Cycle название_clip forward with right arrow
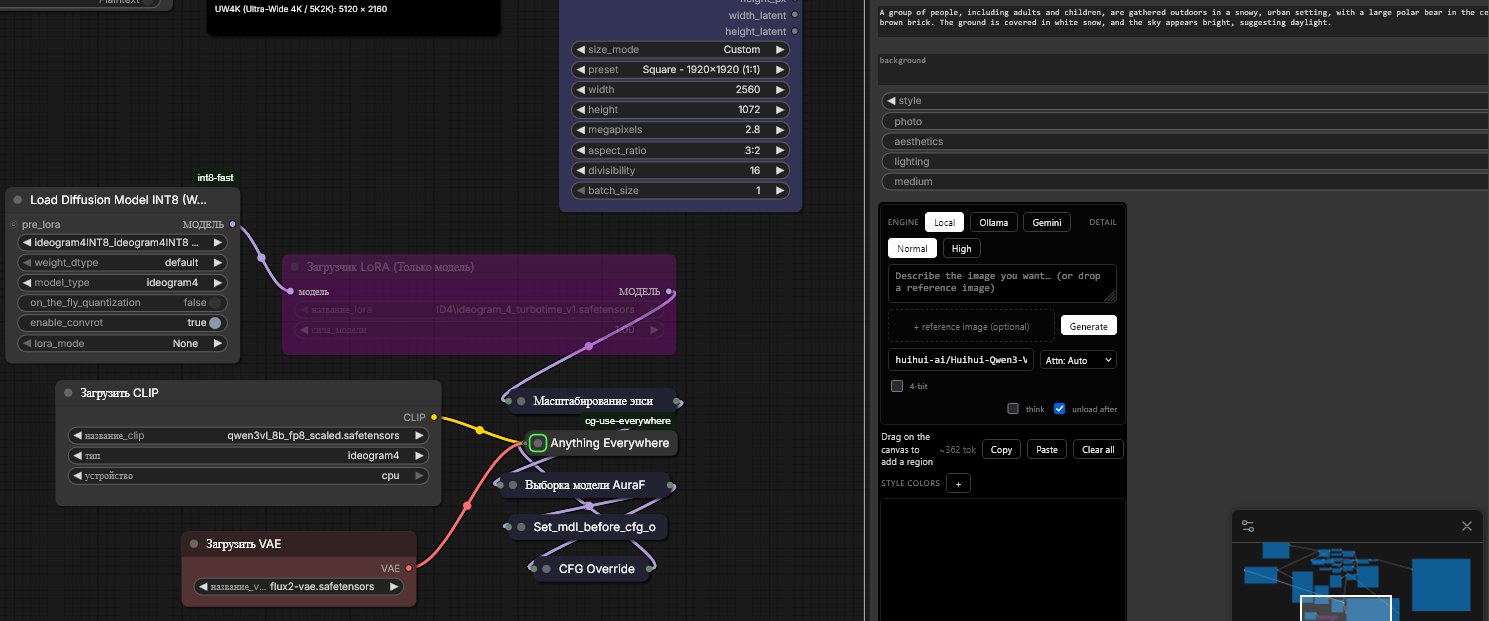Screen dimensions: 1489x621 pyautogui.click(x=419, y=435)
